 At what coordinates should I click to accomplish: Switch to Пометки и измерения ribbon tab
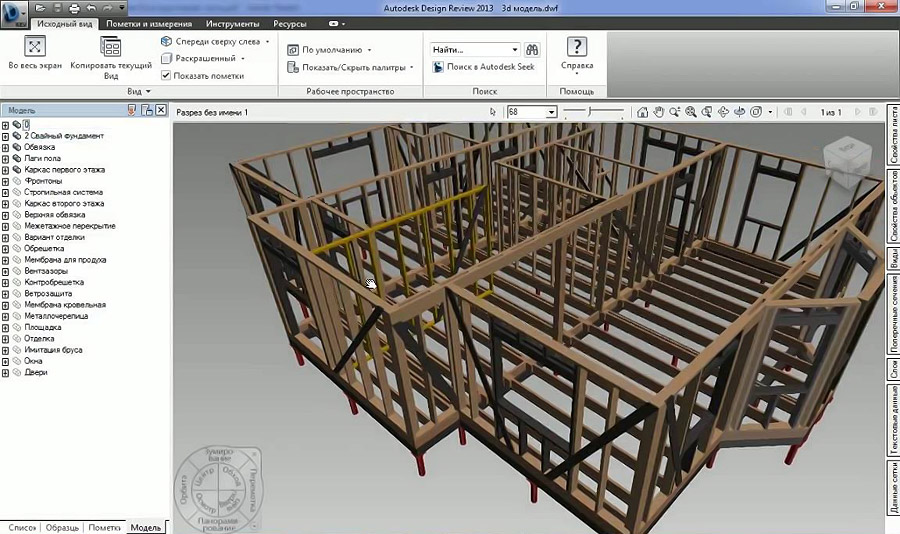[x=149, y=23]
